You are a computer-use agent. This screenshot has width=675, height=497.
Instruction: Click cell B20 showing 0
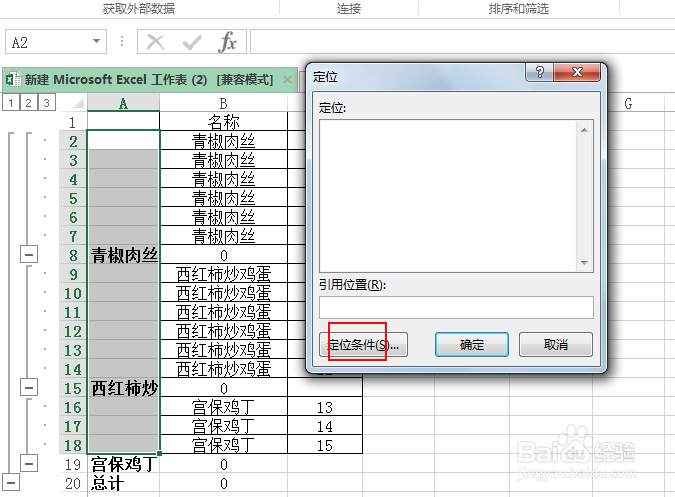tap(223, 483)
